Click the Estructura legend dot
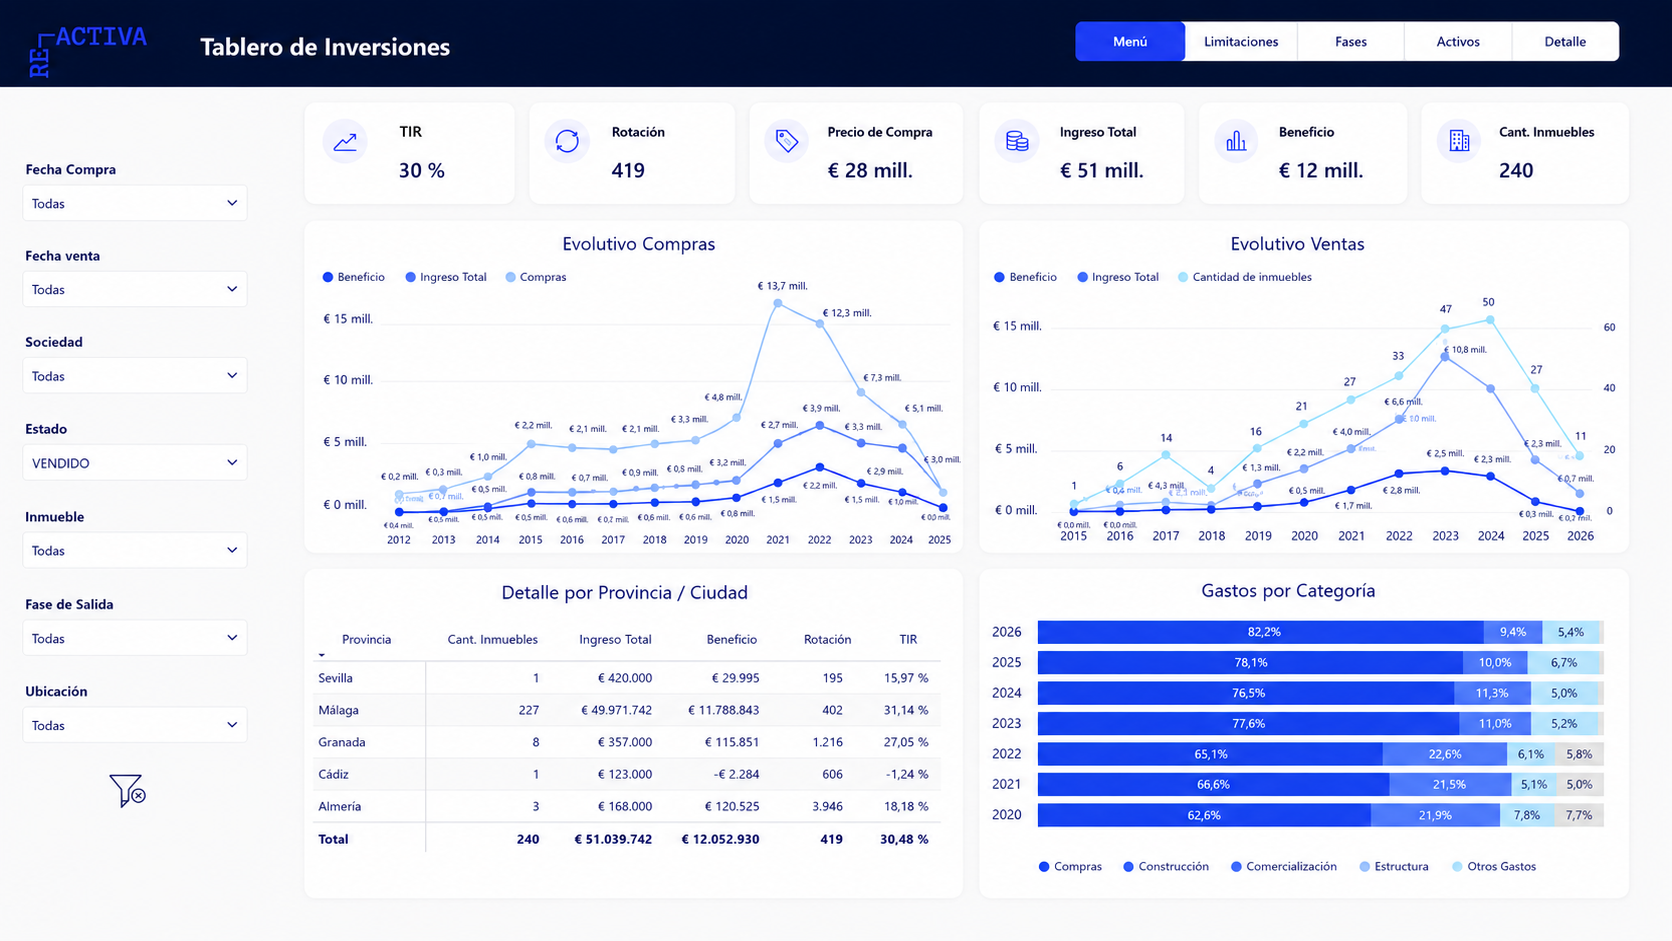 click(x=1364, y=867)
